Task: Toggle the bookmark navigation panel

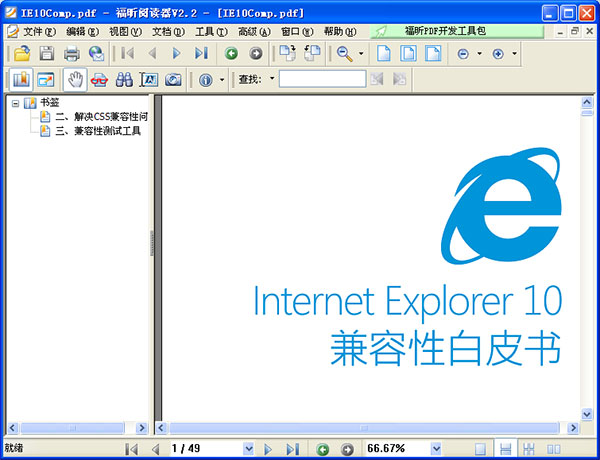Action: pos(21,80)
